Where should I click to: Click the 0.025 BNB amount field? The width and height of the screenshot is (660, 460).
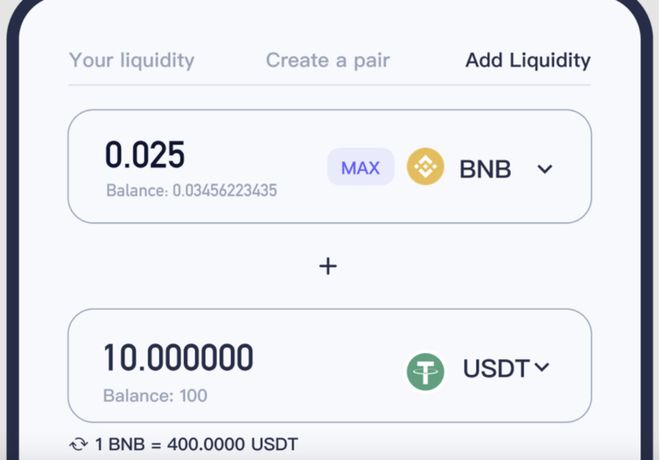[145, 155]
